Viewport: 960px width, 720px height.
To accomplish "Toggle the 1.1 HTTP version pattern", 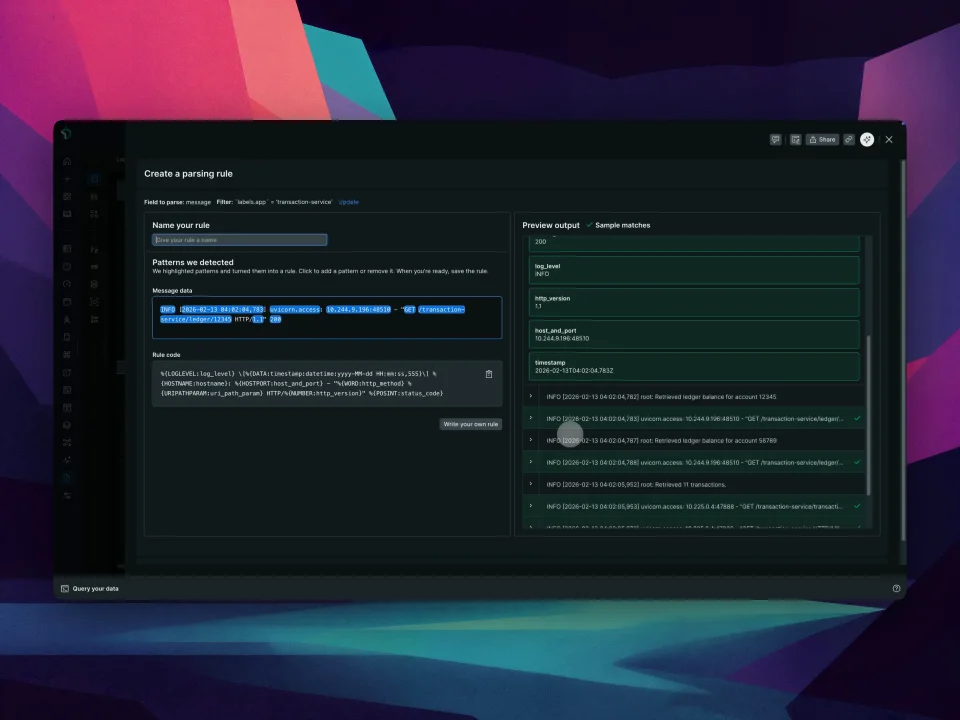I will coord(258,320).
